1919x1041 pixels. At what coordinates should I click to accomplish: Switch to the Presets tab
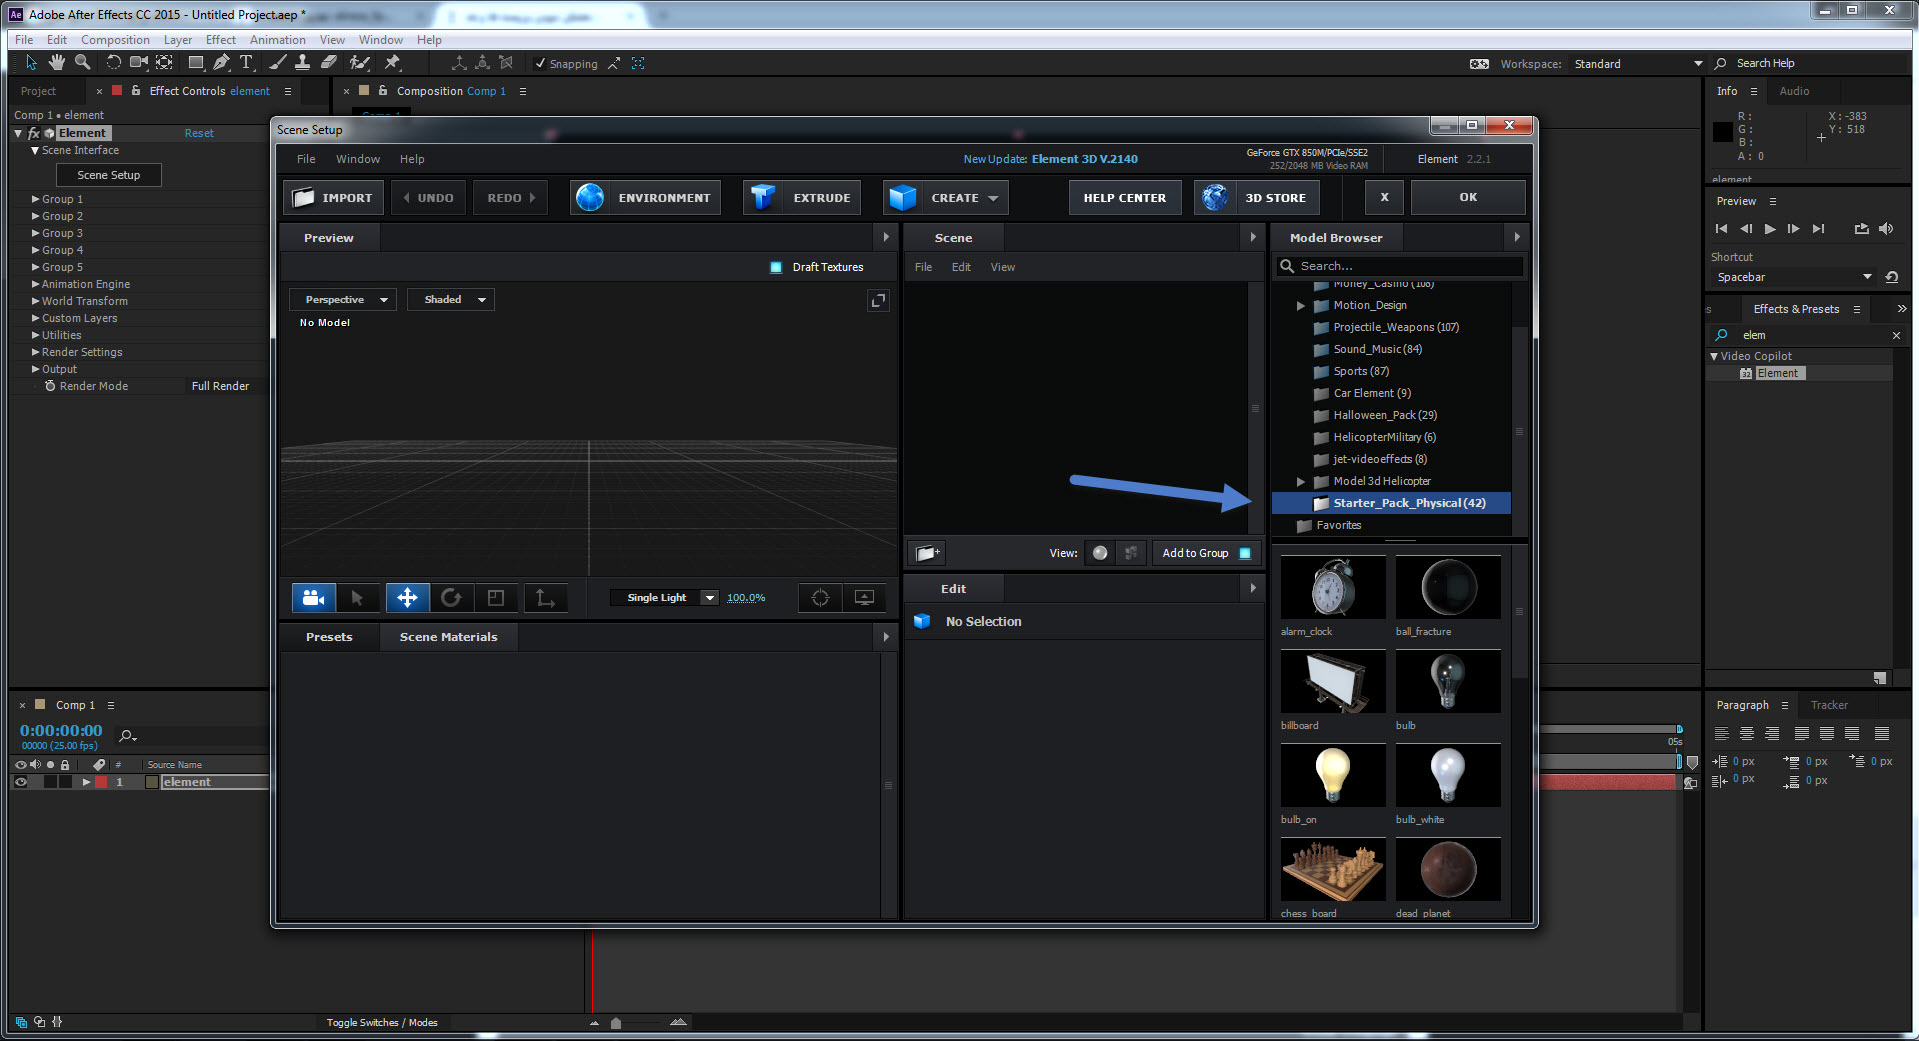(329, 637)
